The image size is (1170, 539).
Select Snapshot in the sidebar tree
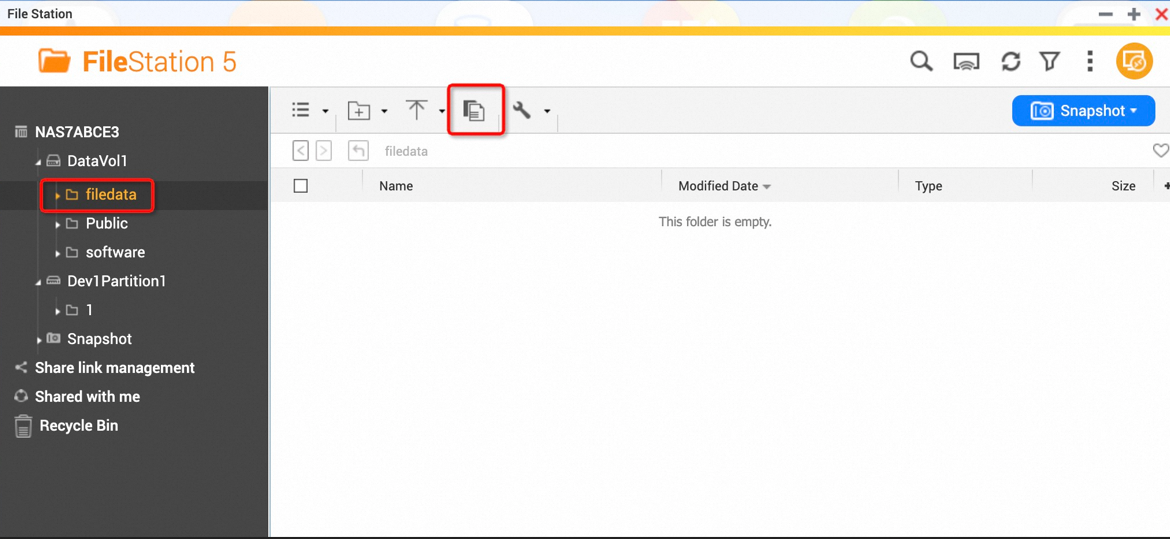click(99, 339)
